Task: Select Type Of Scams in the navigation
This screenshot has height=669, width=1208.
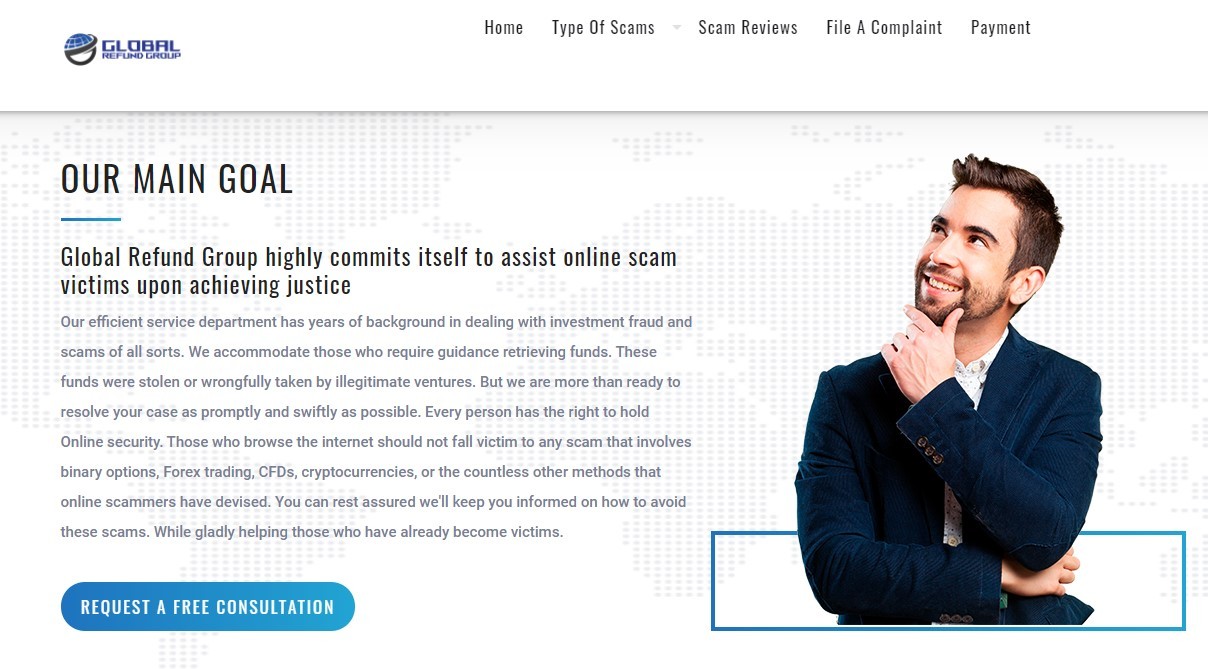Action: tap(603, 28)
